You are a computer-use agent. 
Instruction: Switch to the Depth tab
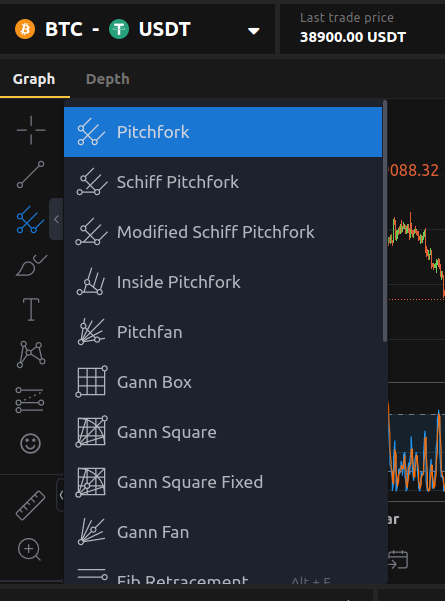[108, 79]
